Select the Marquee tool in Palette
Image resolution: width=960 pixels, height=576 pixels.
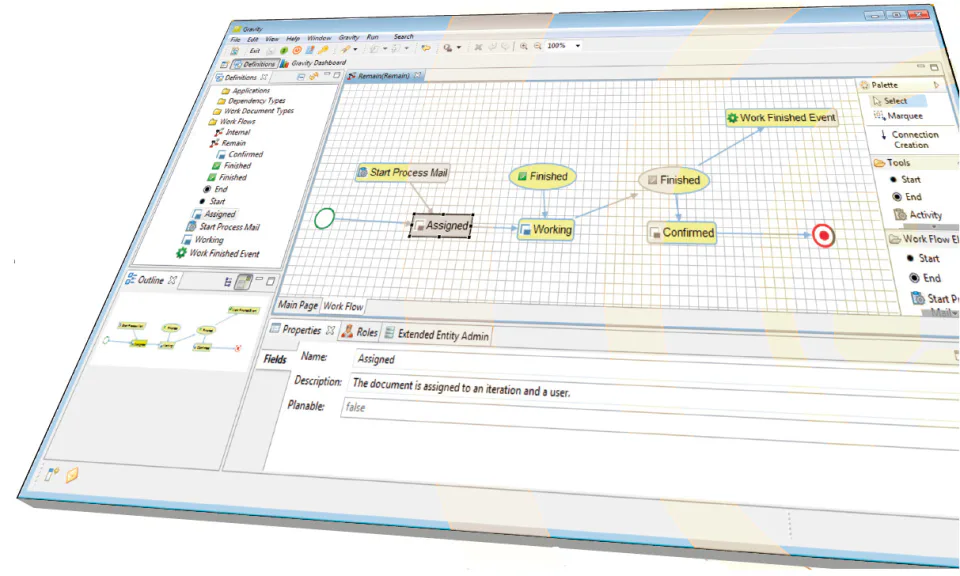tap(898, 116)
